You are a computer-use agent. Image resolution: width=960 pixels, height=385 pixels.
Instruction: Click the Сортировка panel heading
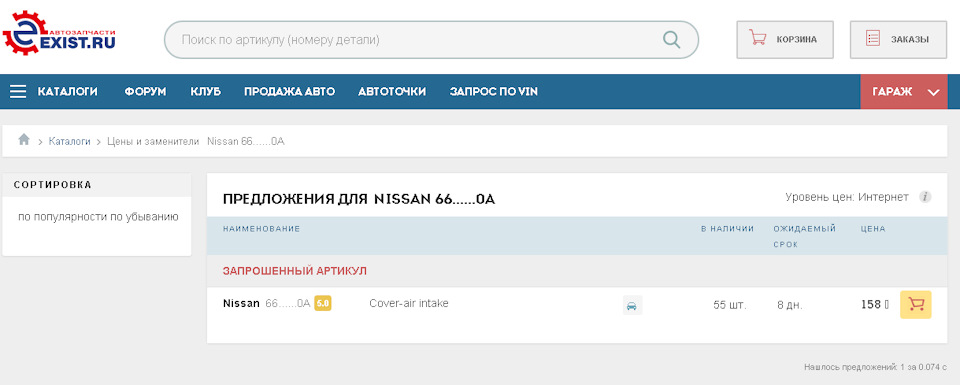click(x=53, y=185)
